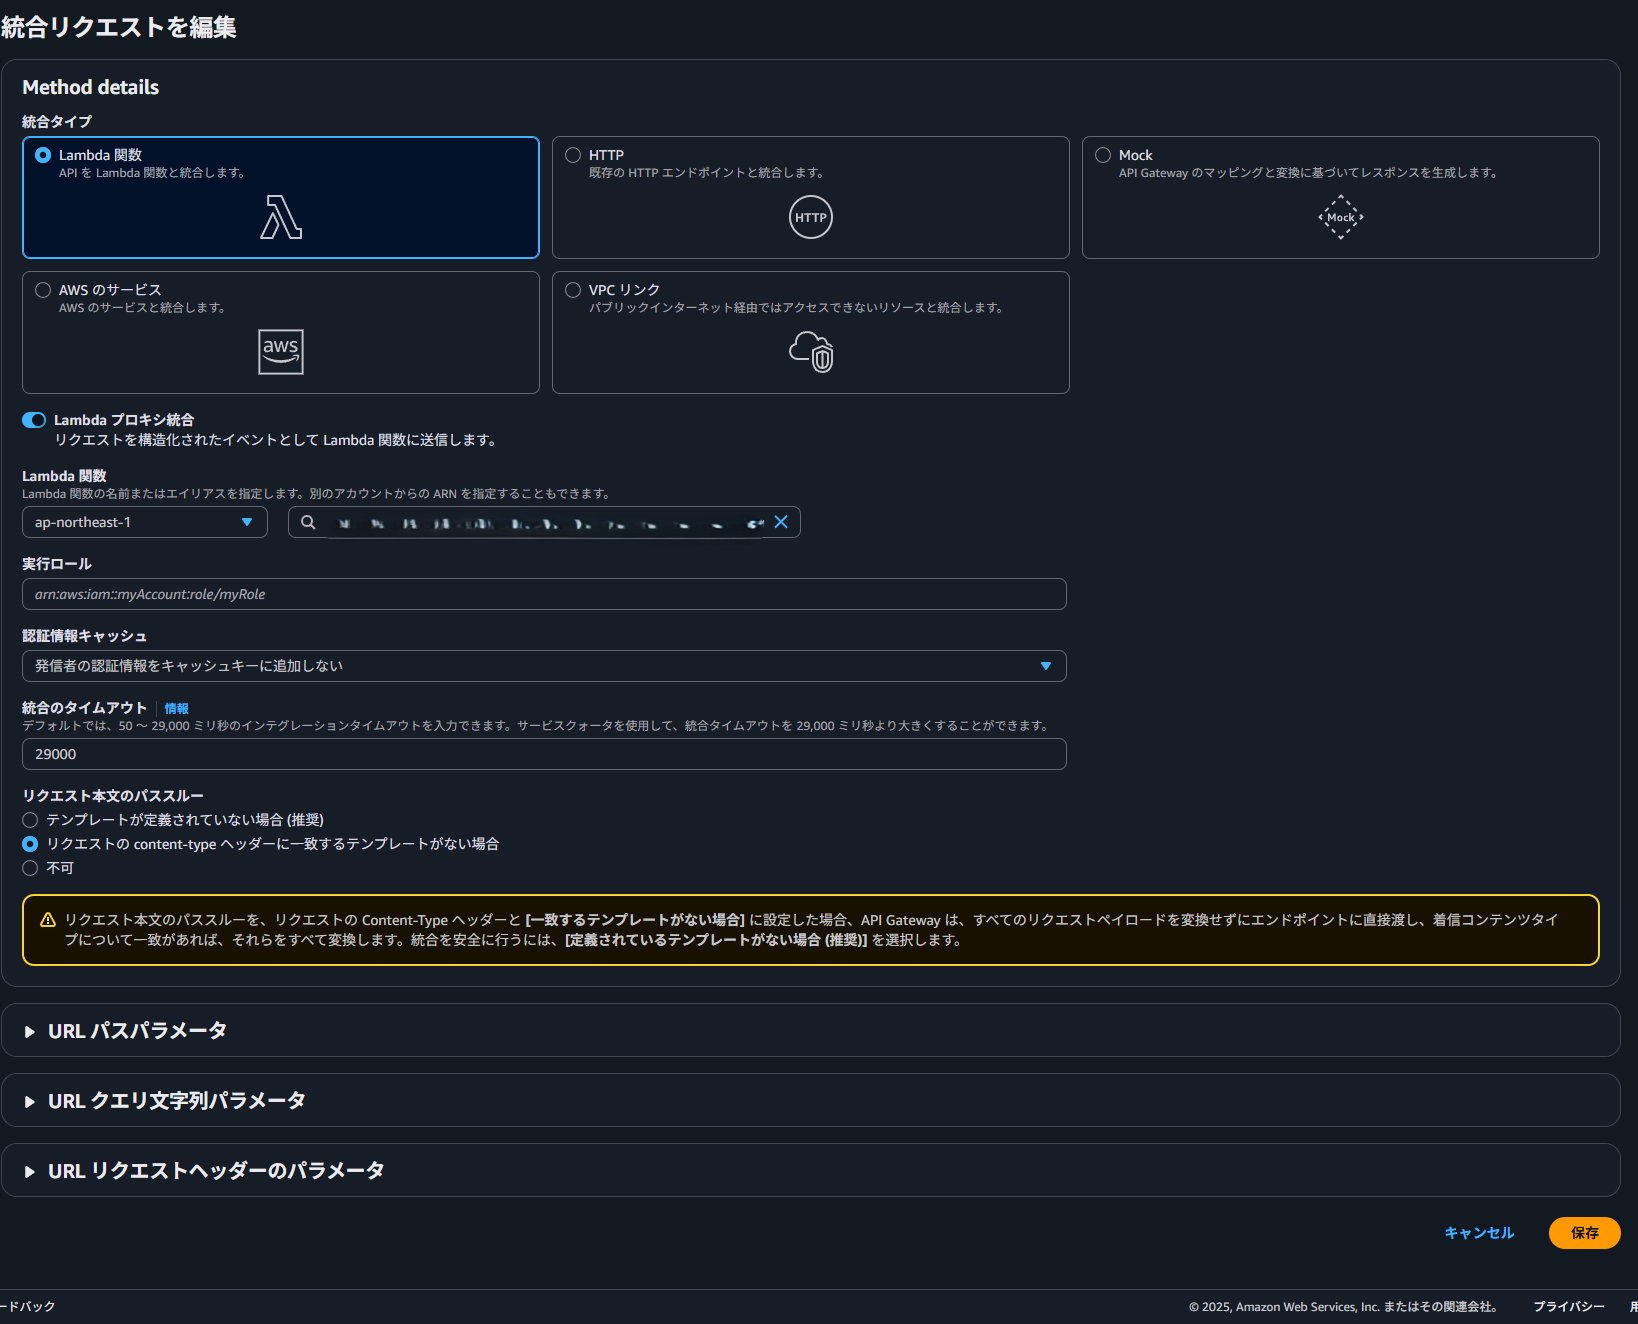The height and width of the screenshot is (1324, 1638).
Task: Click the VPC link cloud shield icon
Action: [811, 352]
